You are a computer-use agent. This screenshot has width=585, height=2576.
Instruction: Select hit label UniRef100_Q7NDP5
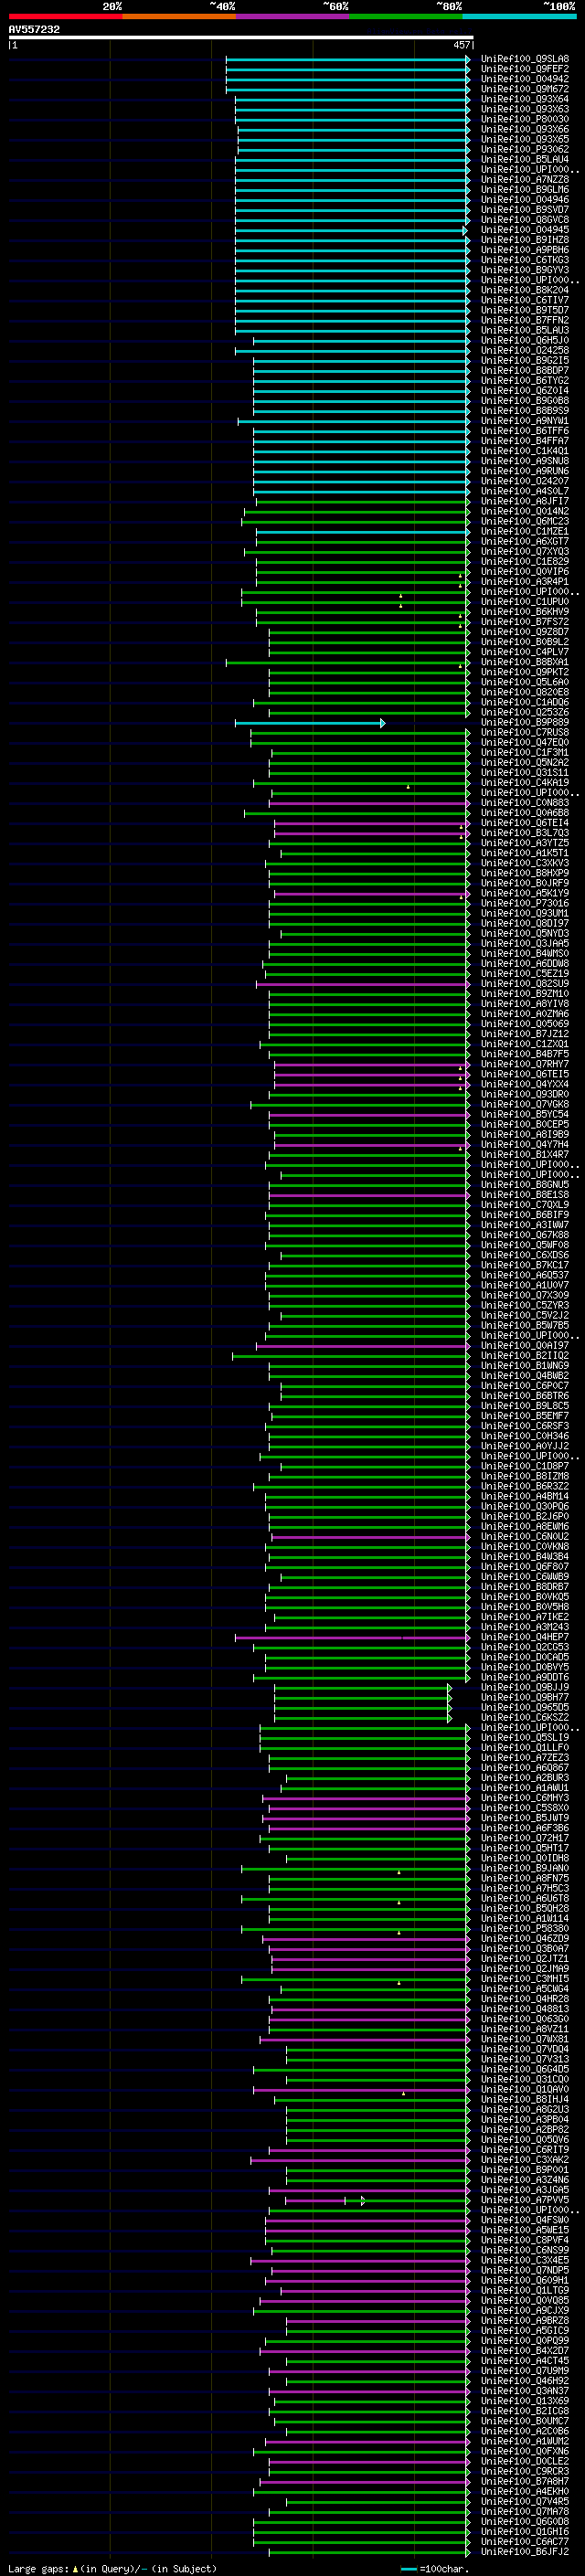(x=524, y=2270)
